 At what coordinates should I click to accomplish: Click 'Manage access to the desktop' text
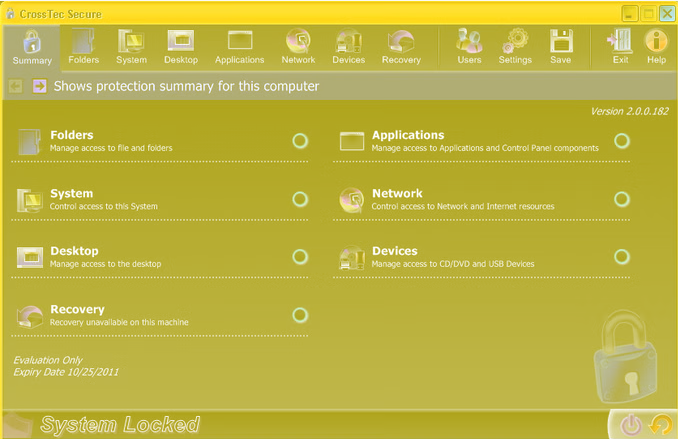pyautogui.click(x=106, y=264)
